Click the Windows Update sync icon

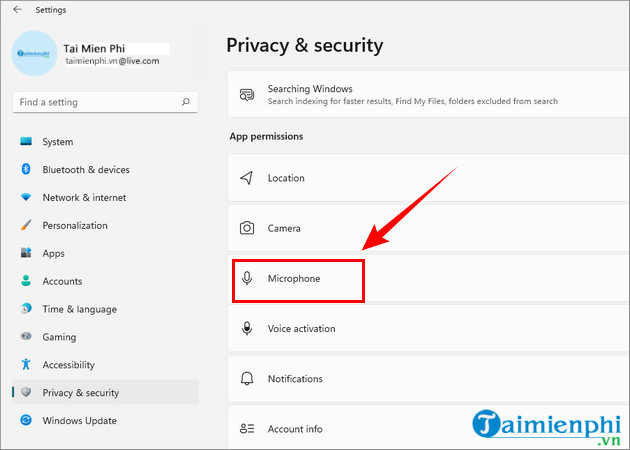26,420
